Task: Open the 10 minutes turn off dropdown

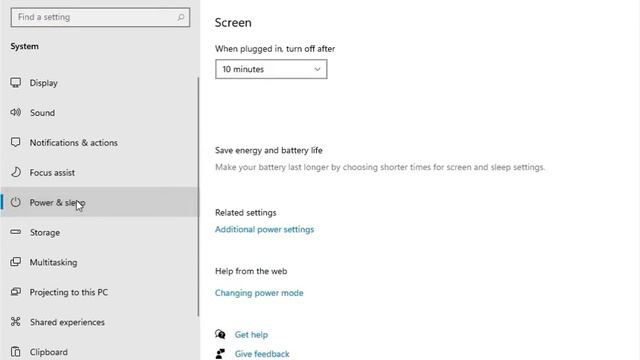Action: click(x=271, y=69)
